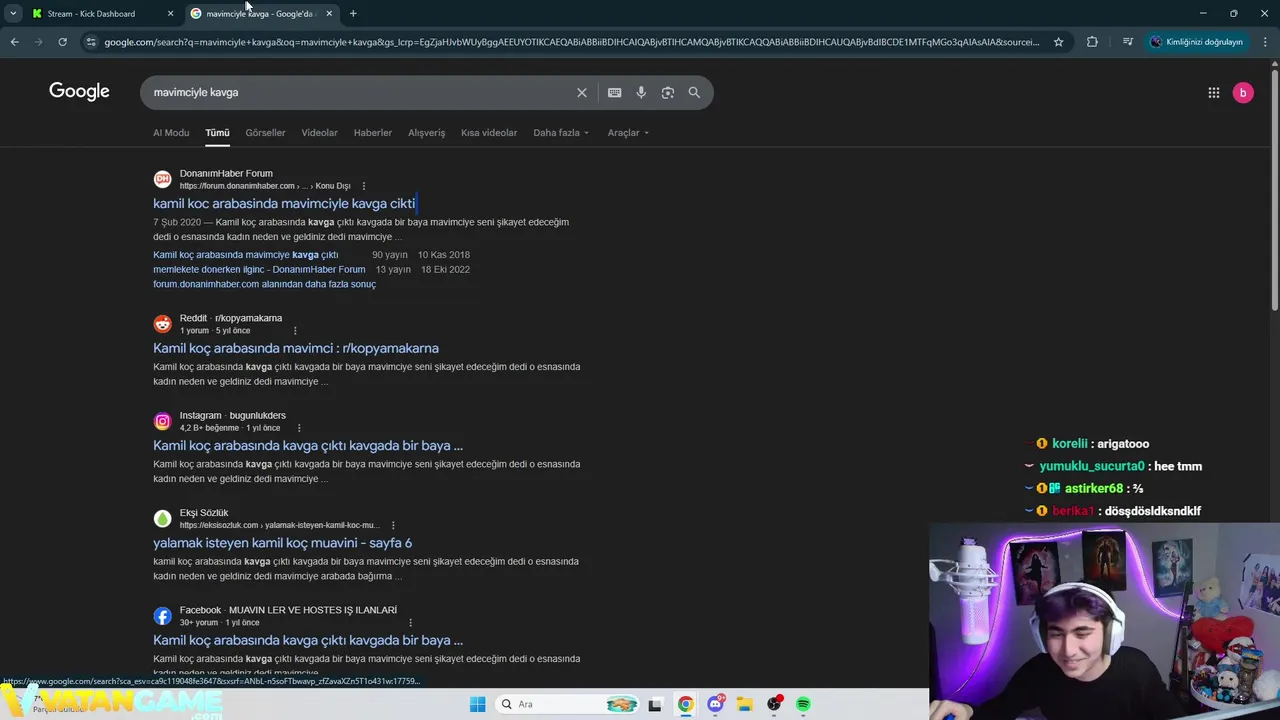Open more options for the Instagram result
The image size is (1280, 720).
(298, 428)
